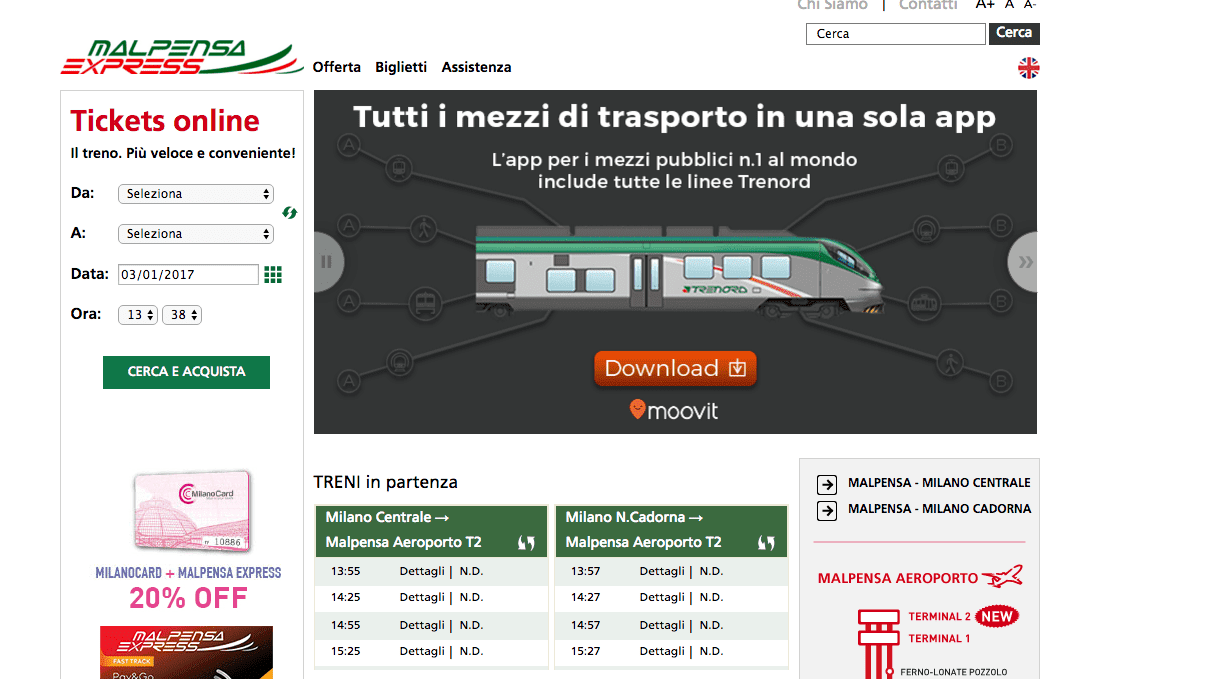Click the CERCA E ACQUISTA button
The width and height of the screenshot is (1222, 679).
186,372
